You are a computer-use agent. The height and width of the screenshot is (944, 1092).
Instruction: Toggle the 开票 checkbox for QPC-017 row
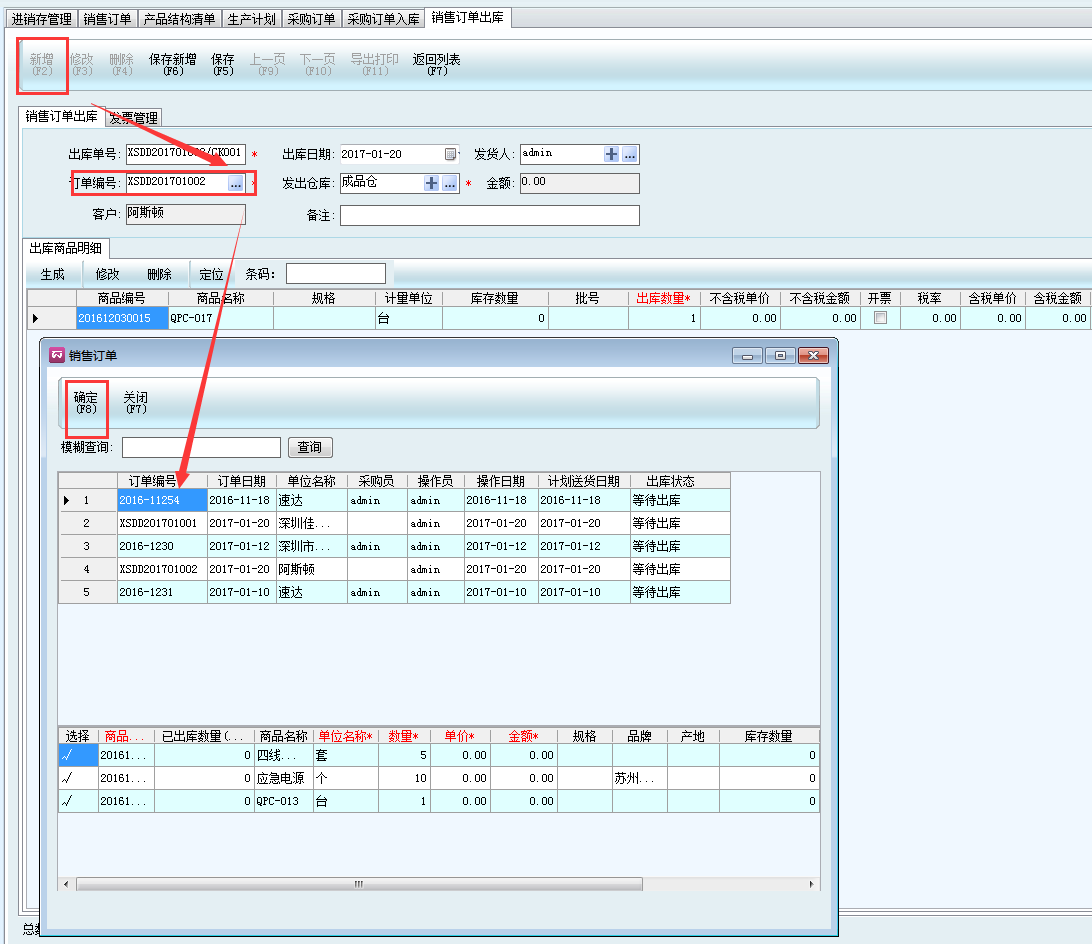coord(880,318)
